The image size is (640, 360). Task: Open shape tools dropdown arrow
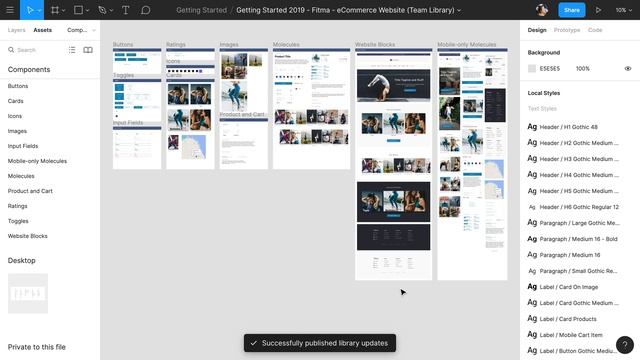pyautogui.click(x=87, y=10)
